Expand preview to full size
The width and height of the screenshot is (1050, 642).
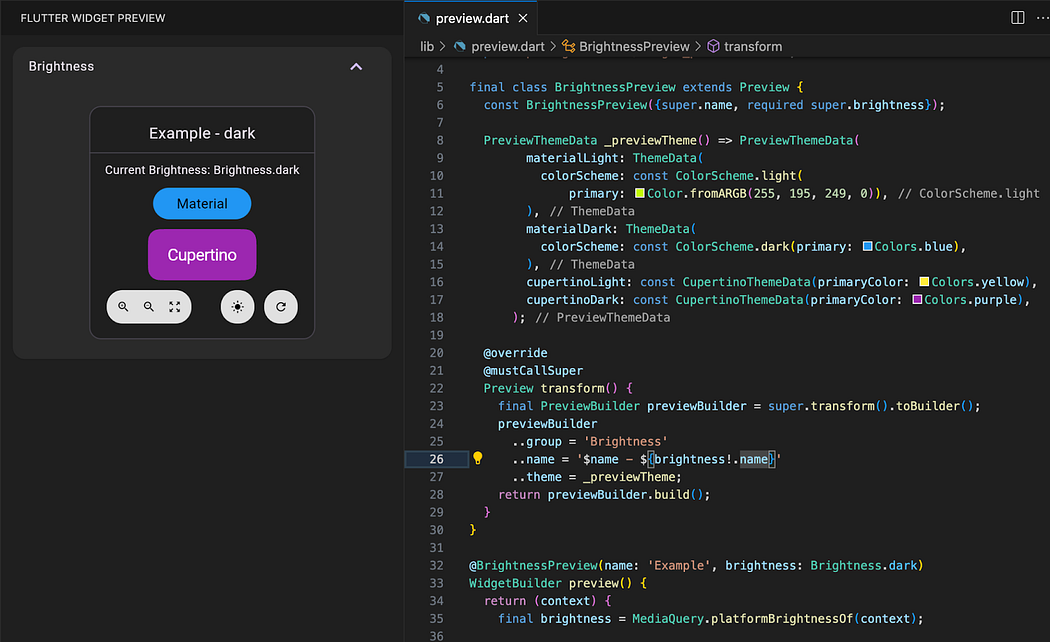pyautogui.click(x=175, y=307)
